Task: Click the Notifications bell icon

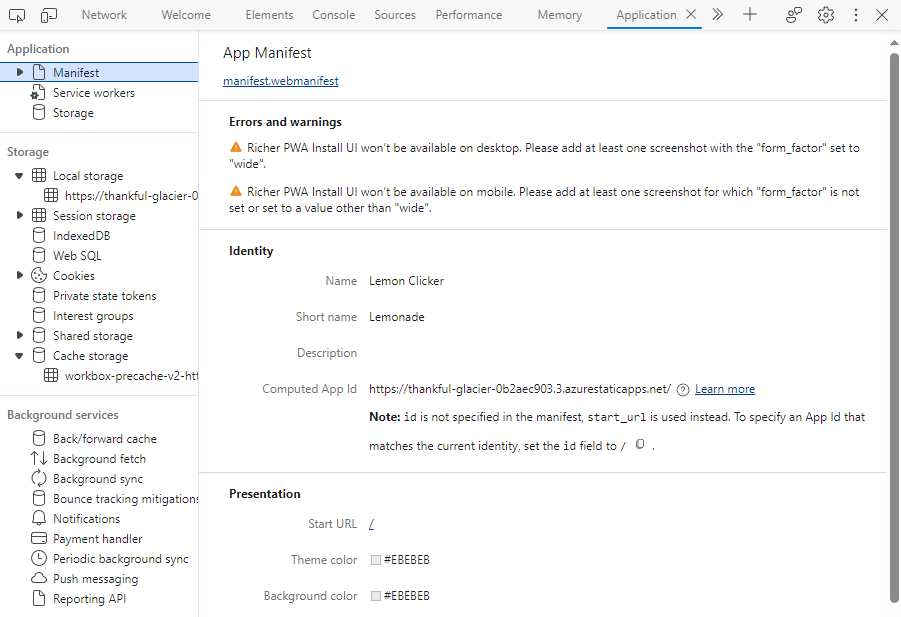Action: point(38,518)
